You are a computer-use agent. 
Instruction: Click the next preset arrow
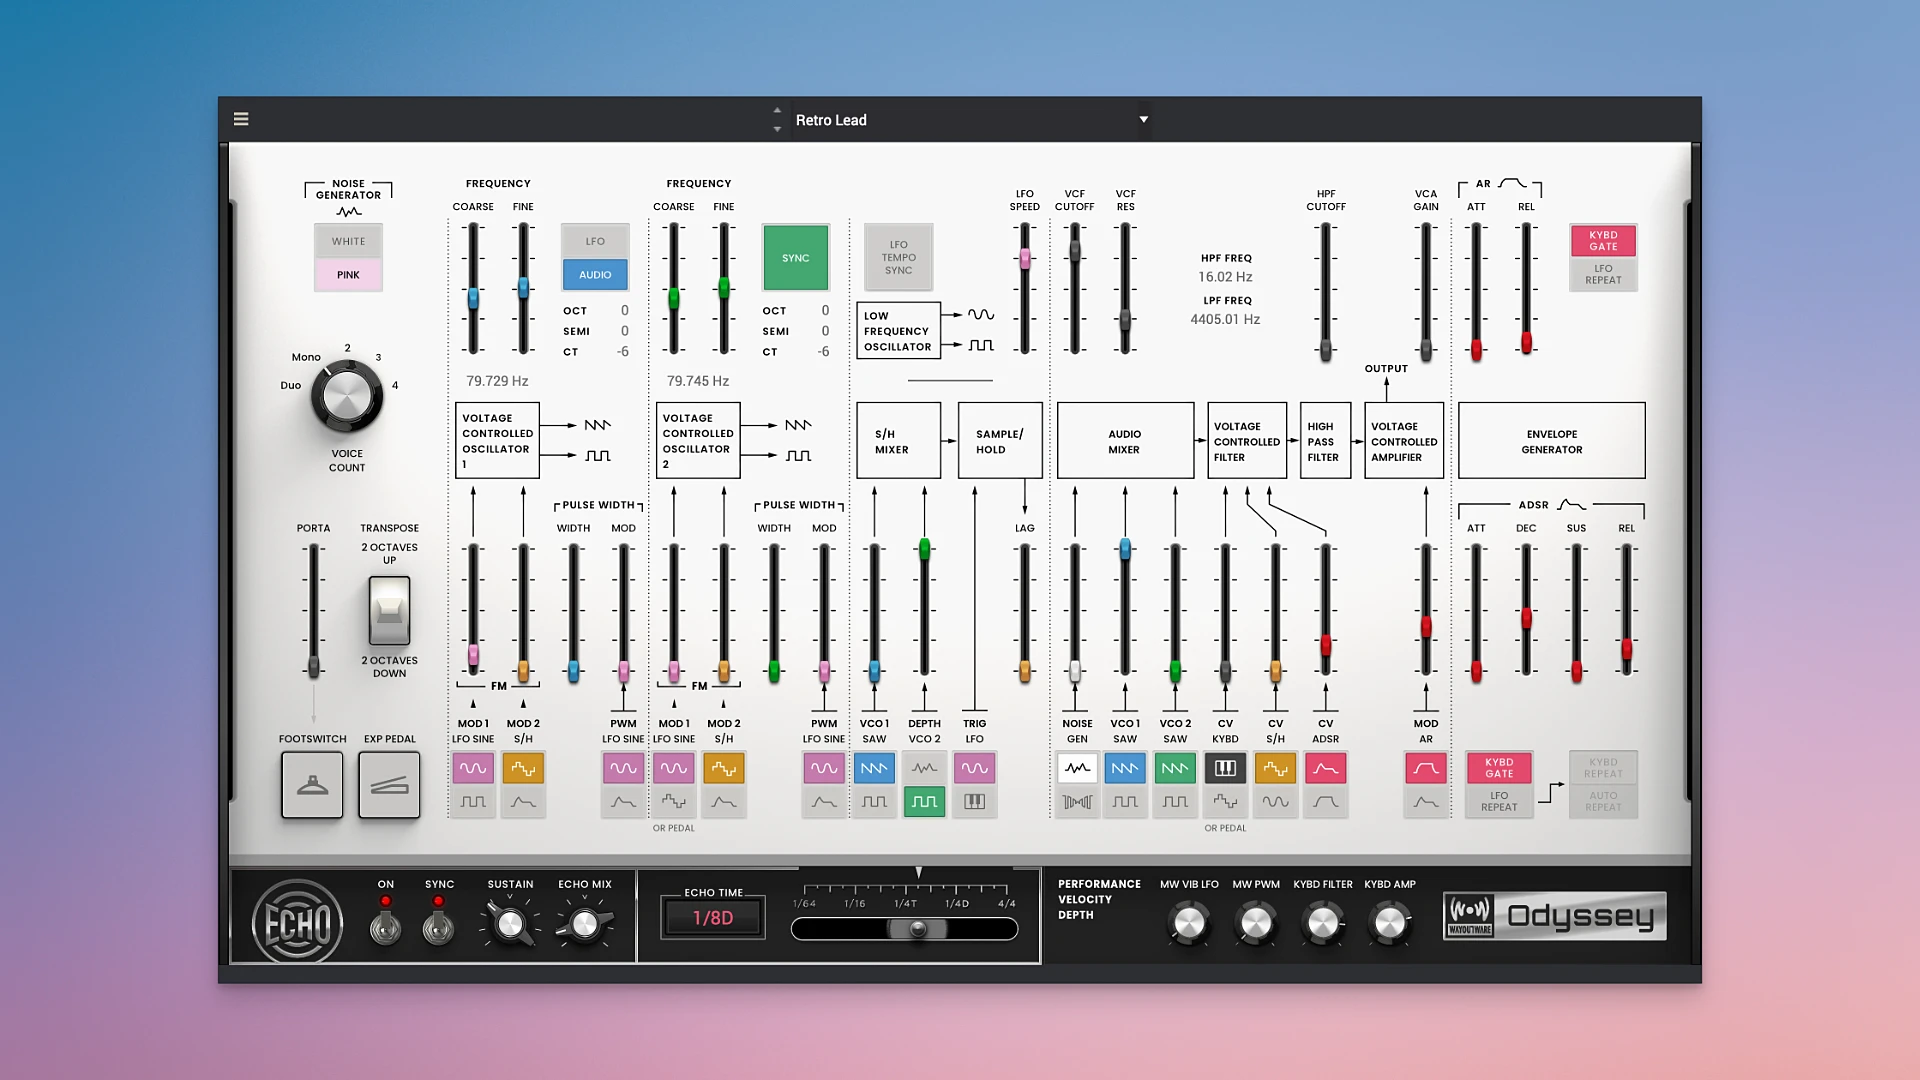[x=777, y=128]
